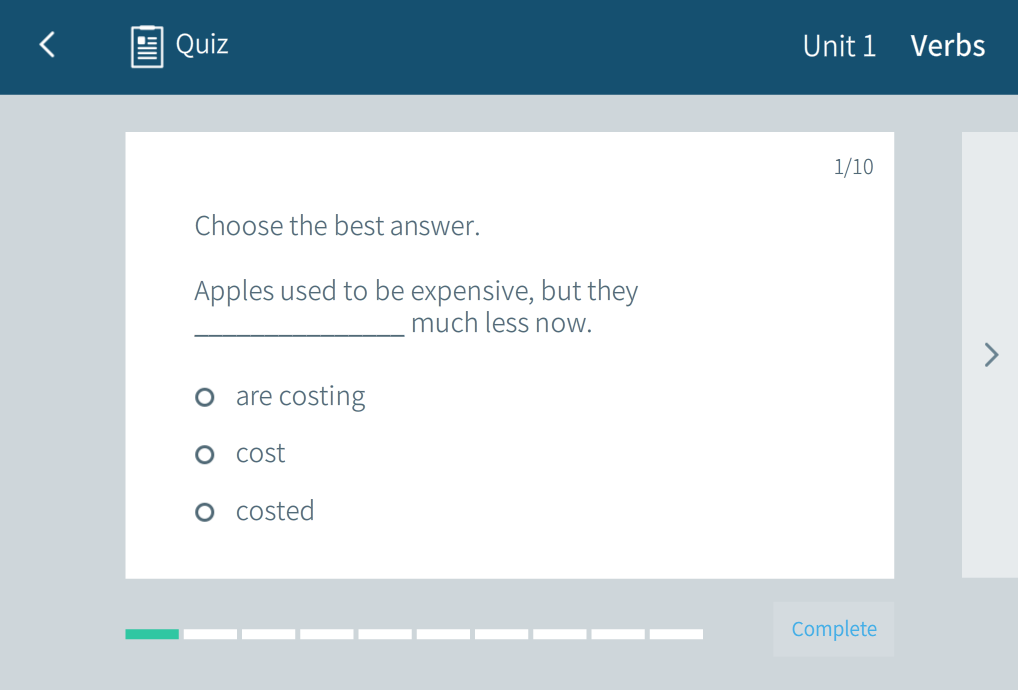Advance to the next question chevron

click(x=990, y=355)
